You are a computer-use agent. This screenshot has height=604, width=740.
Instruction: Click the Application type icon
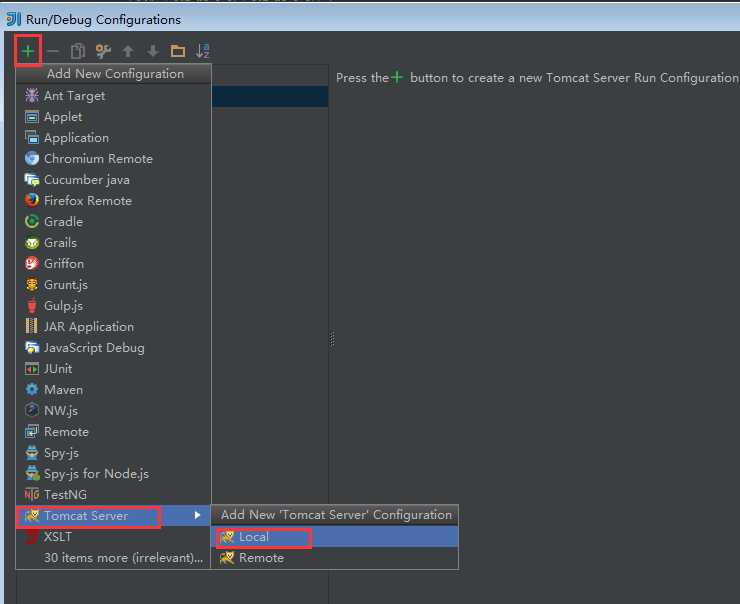click(x=32, y=137)
